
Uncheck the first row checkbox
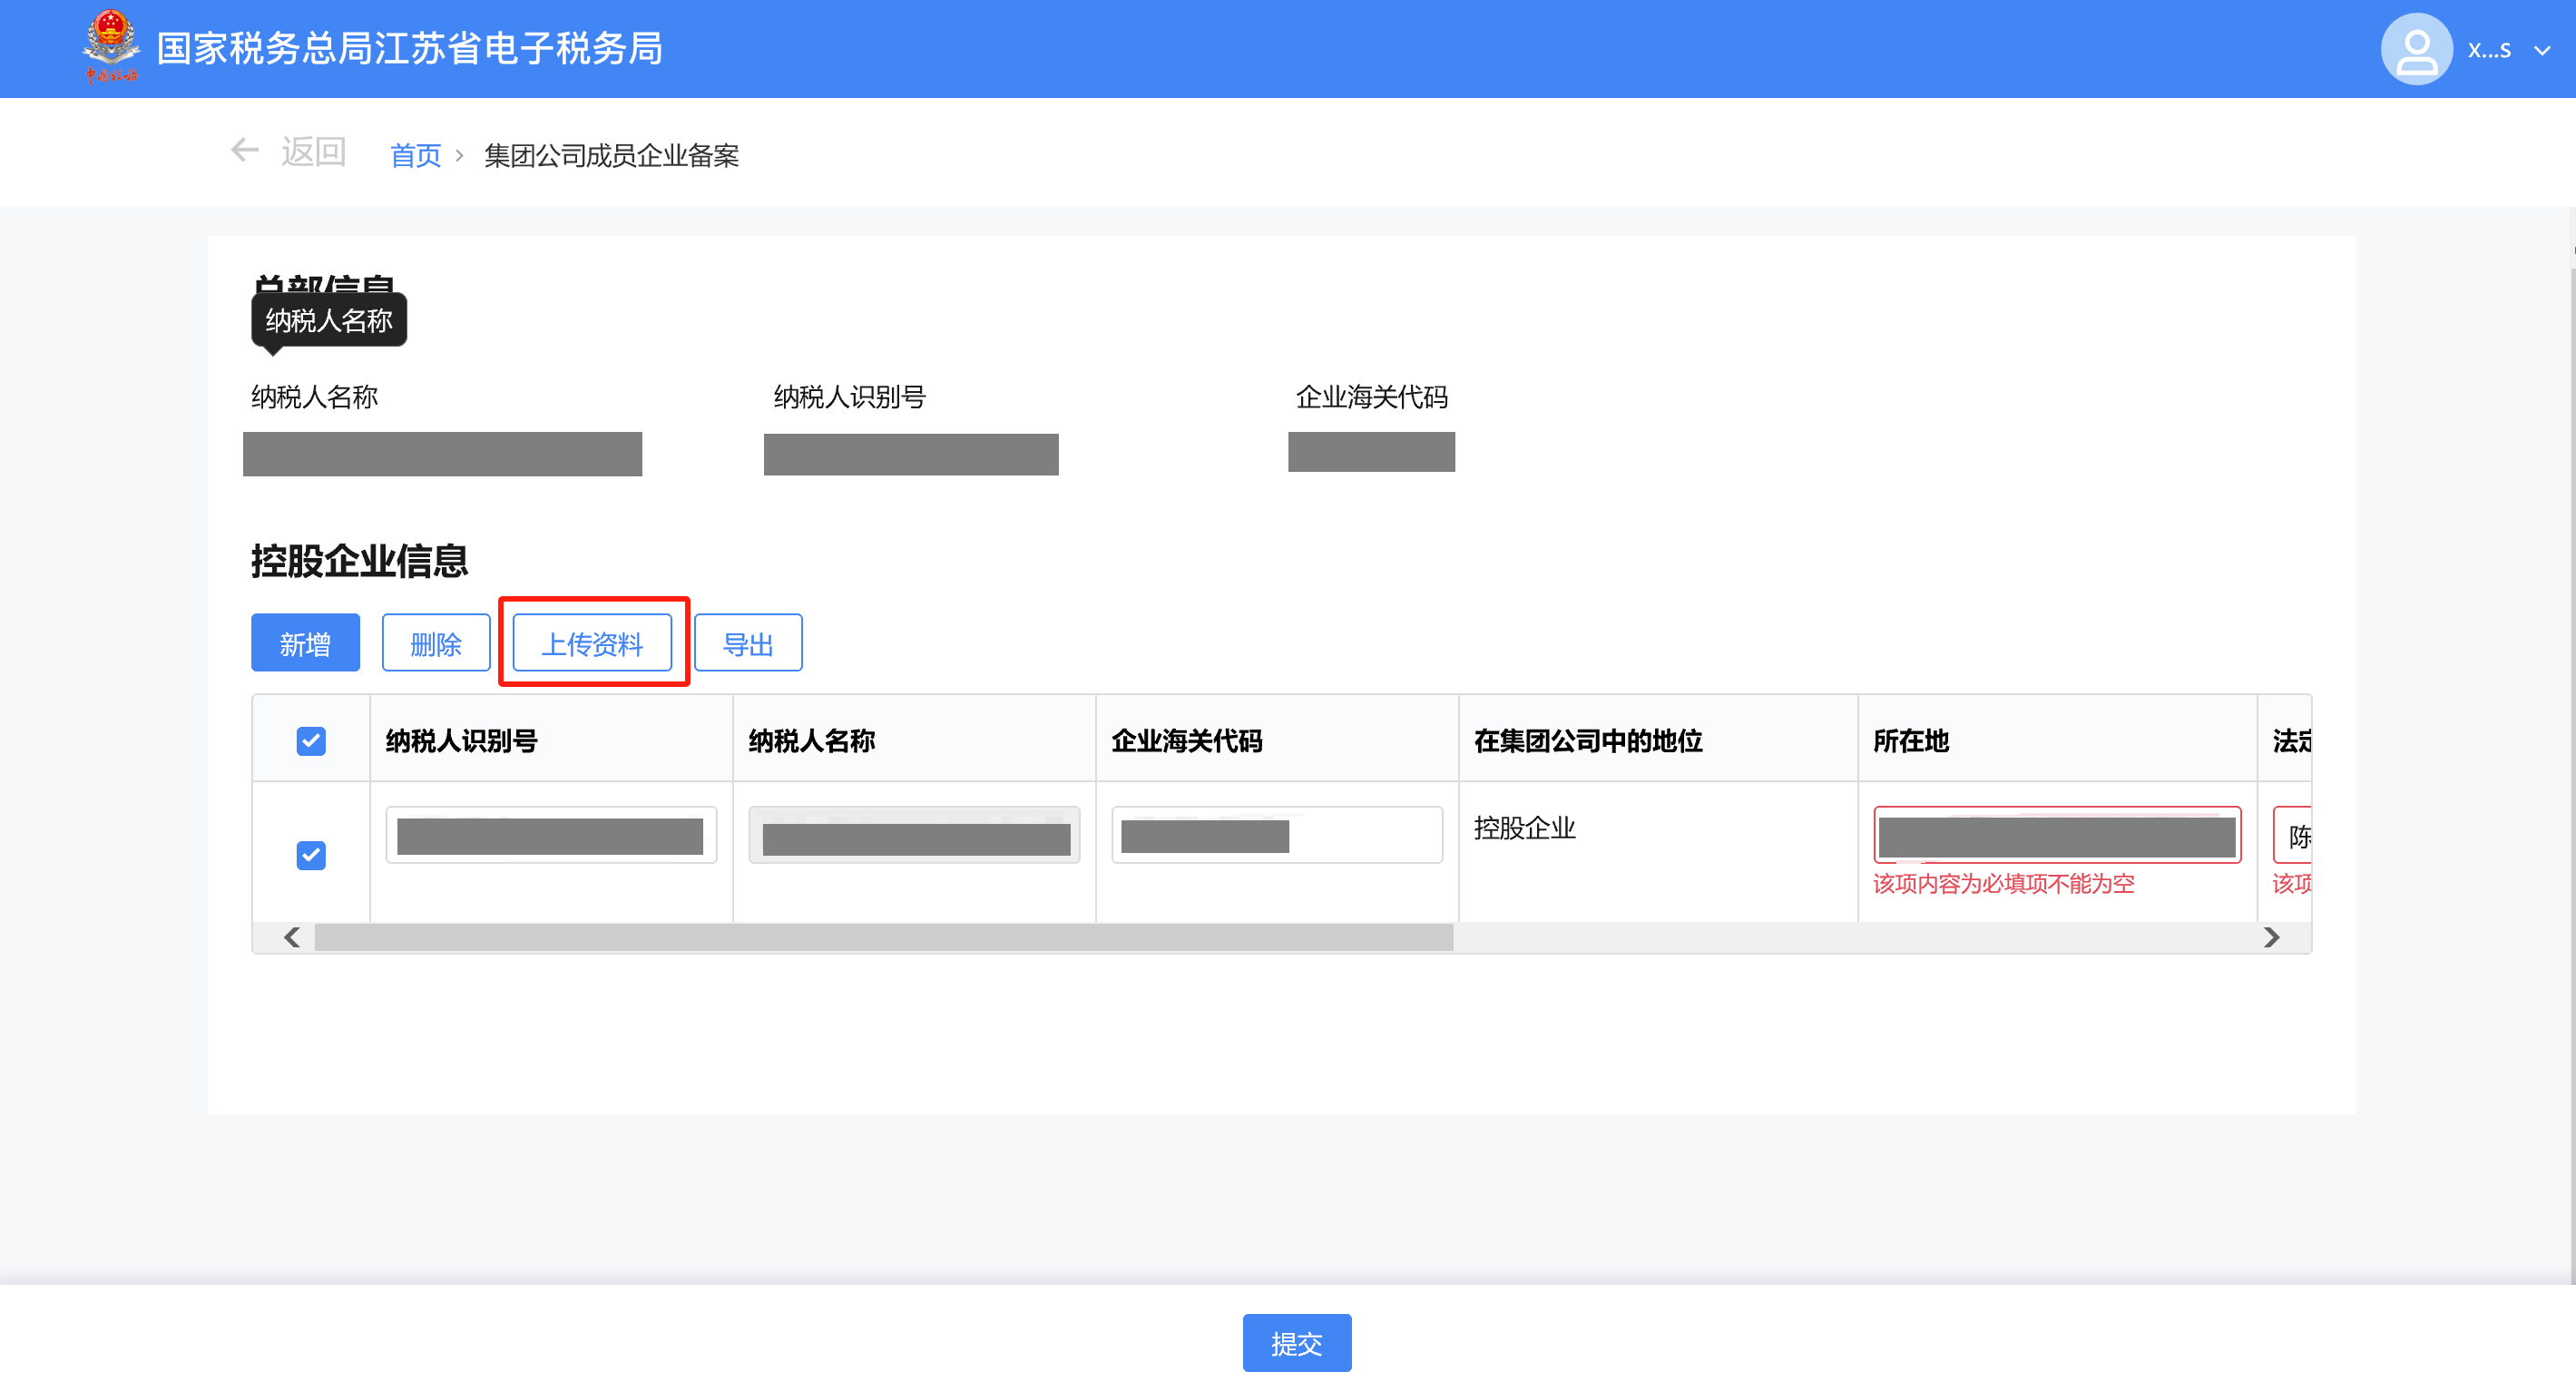click(311, 855)
